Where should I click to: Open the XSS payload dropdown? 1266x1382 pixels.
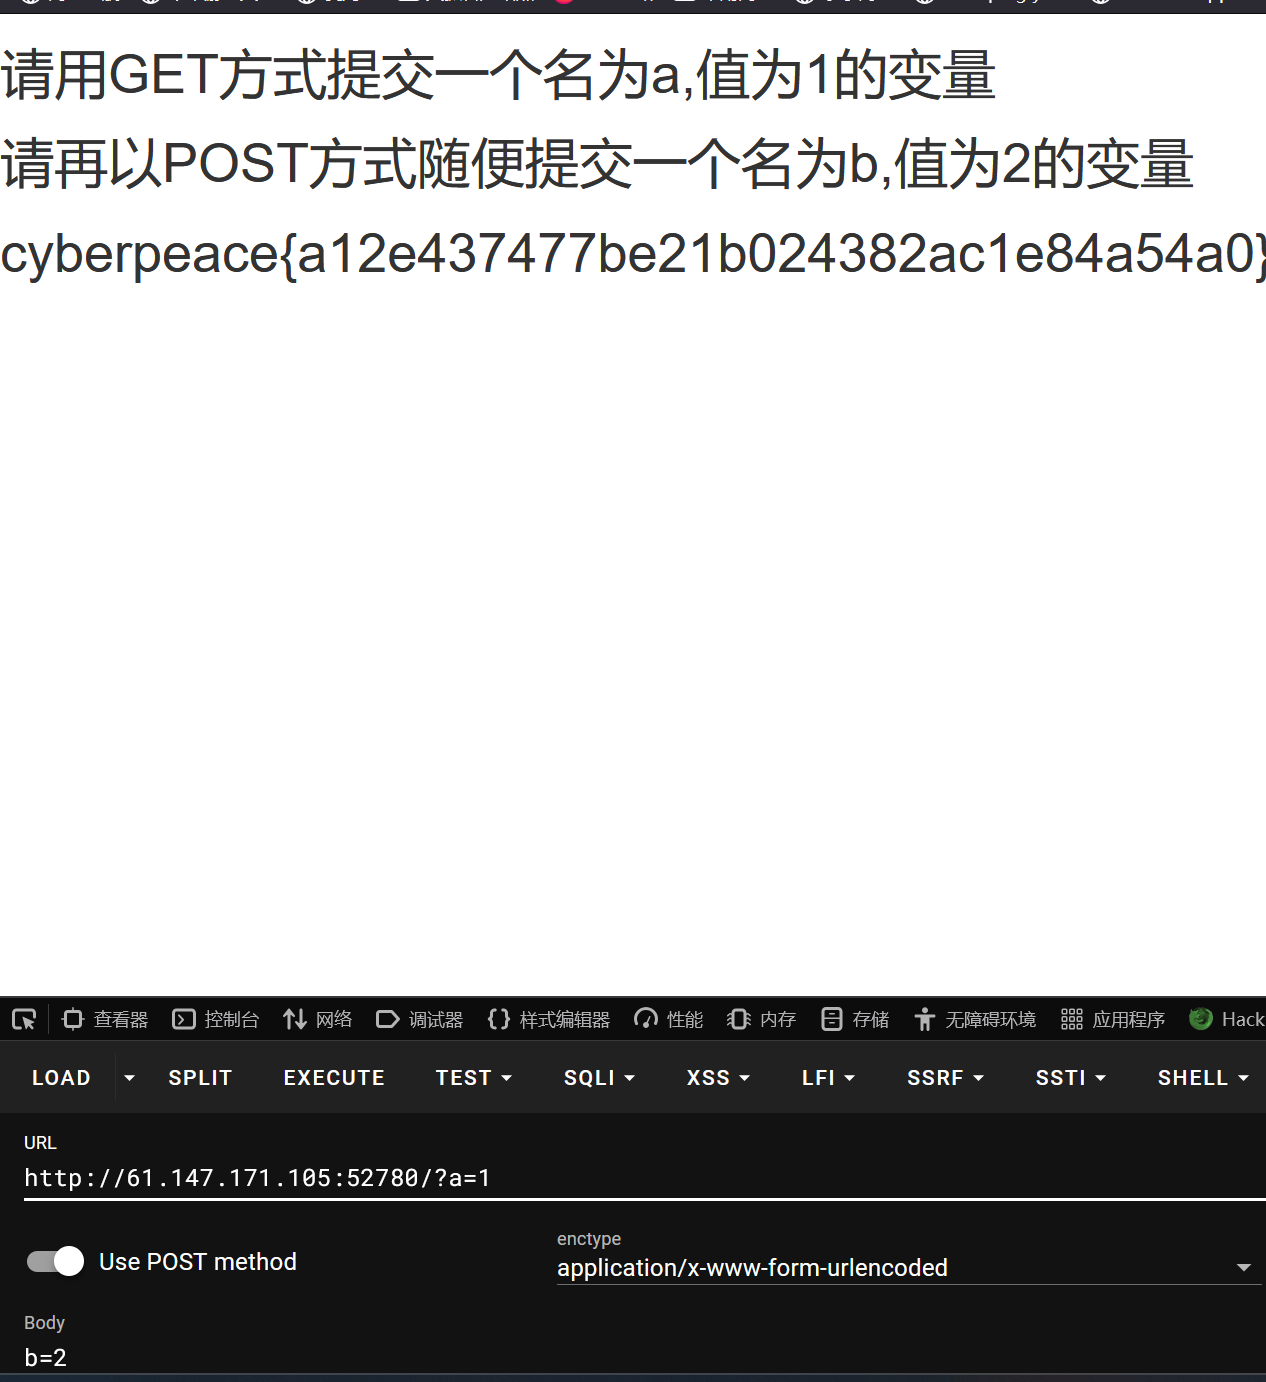point(716,1077)
